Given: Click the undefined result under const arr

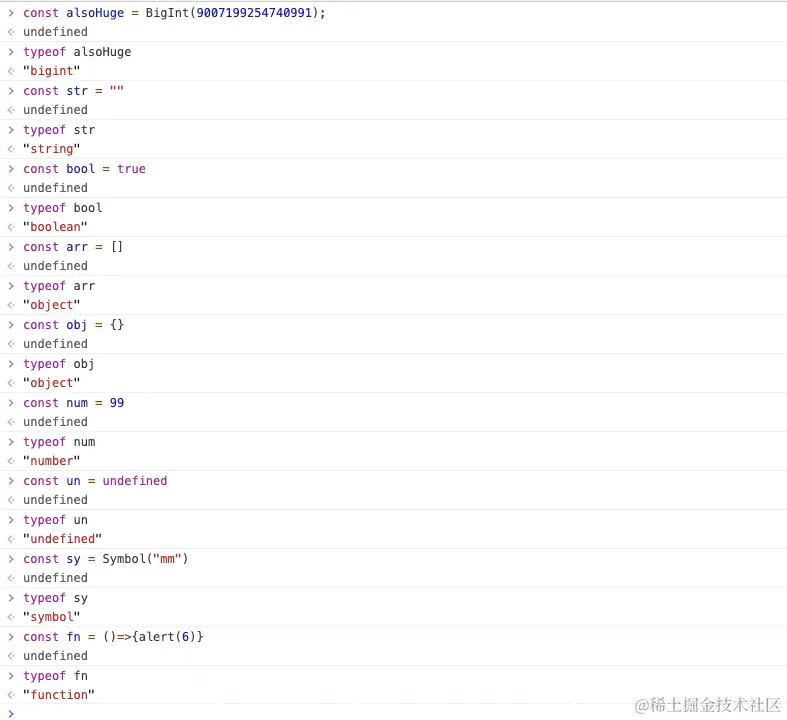Looking at the screenshot, I should [55, 266].
